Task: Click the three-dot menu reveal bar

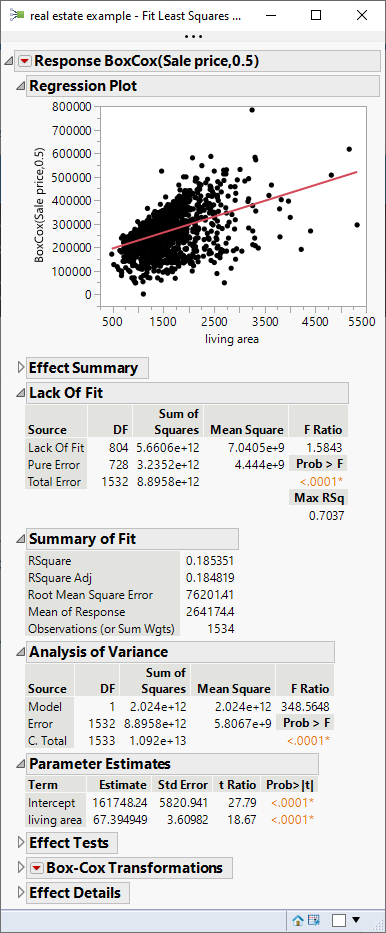Action: tap(193, 37)
